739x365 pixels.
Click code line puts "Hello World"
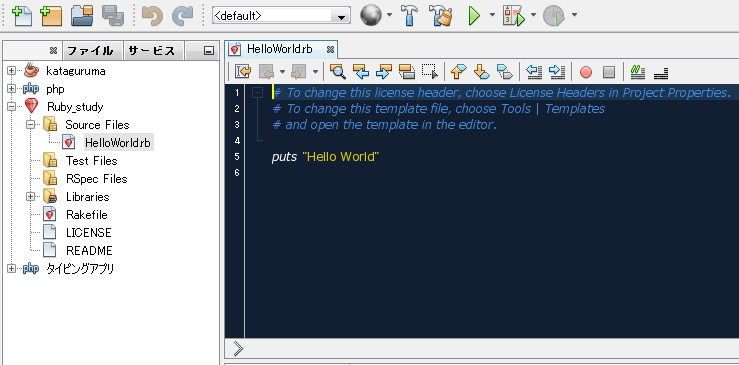coord(325,157)
